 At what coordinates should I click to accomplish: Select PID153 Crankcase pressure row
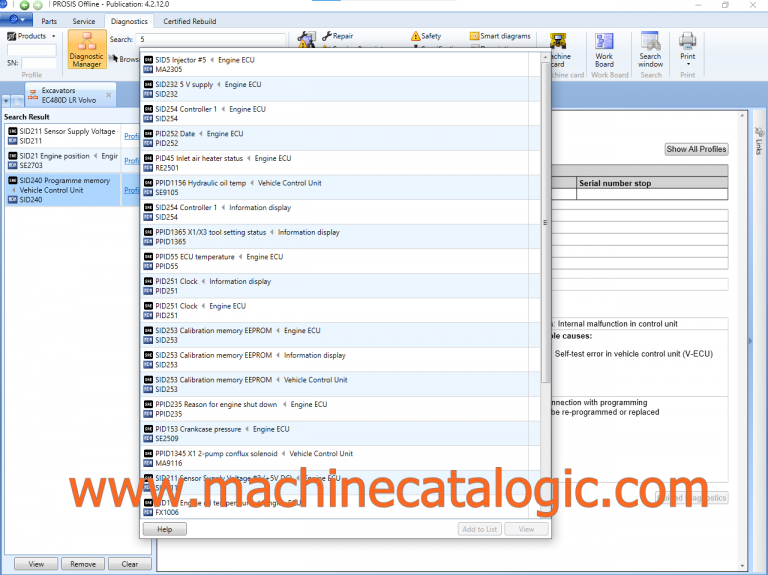click(x=341, y=433)
